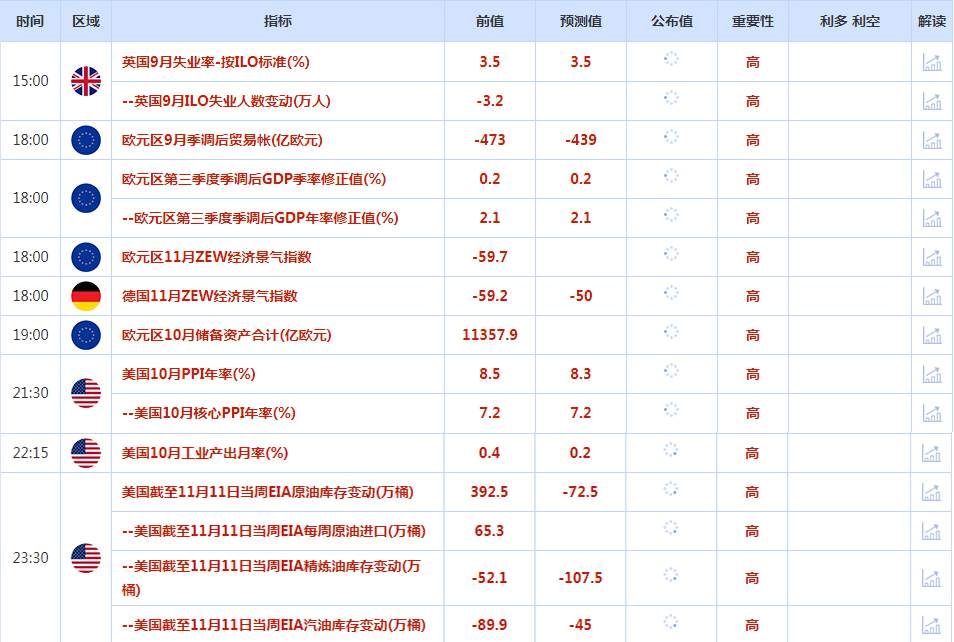Open indicator 美国10月PPI年率(%)
The image size is (954, 642).
(x=188, y=374)
